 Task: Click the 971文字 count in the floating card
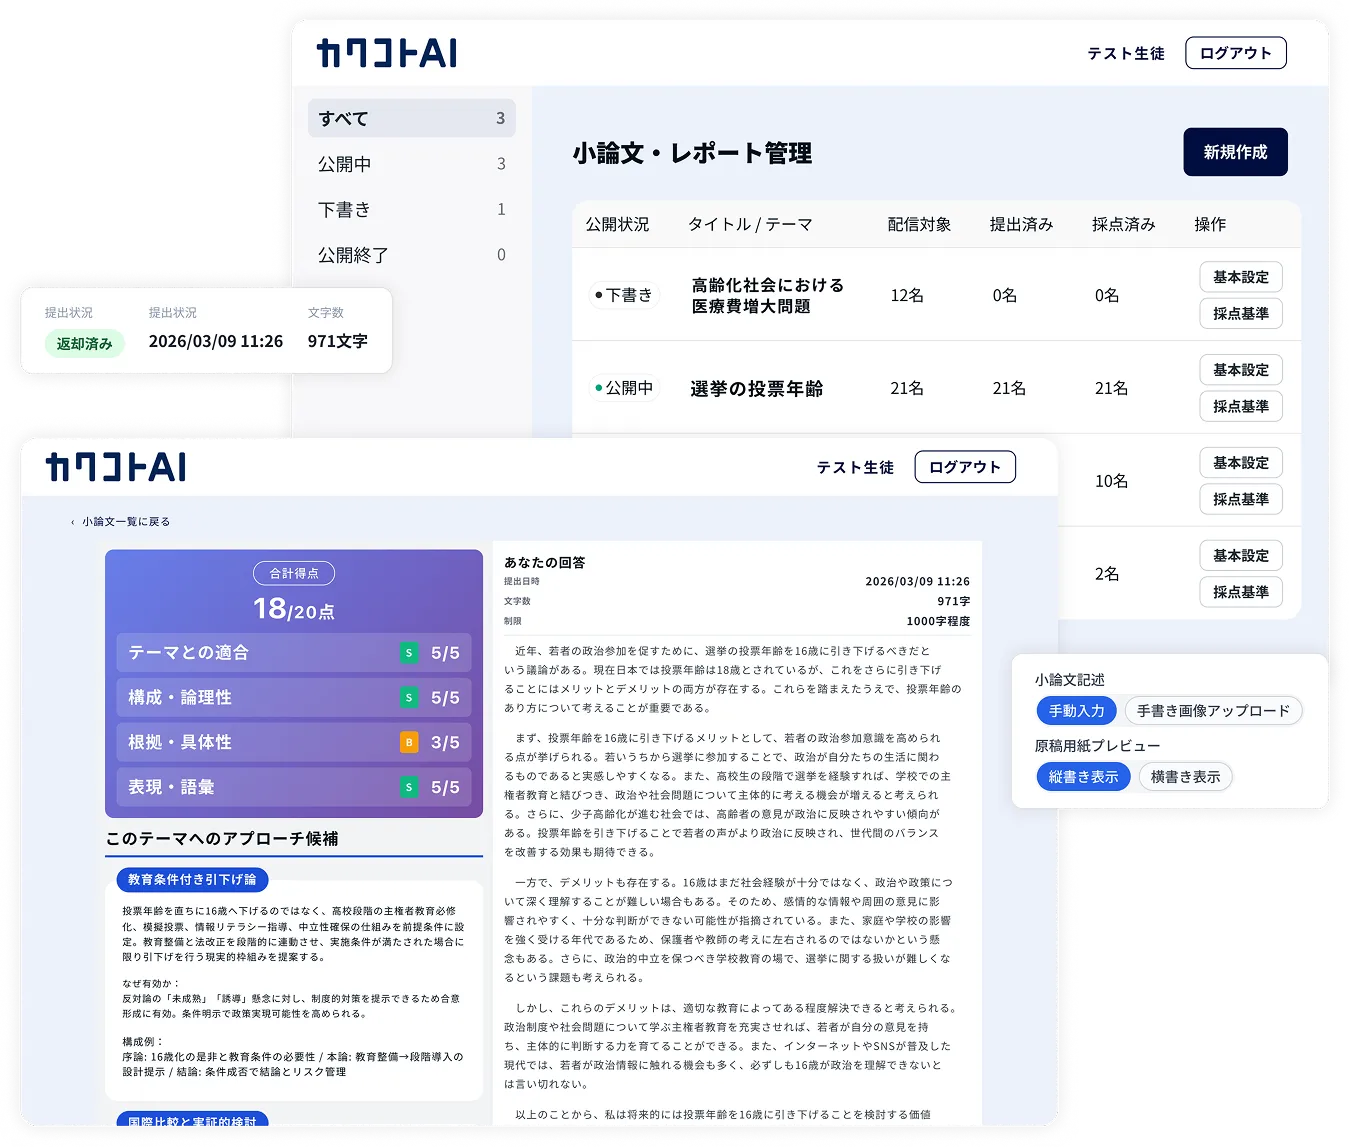[338, 341]
